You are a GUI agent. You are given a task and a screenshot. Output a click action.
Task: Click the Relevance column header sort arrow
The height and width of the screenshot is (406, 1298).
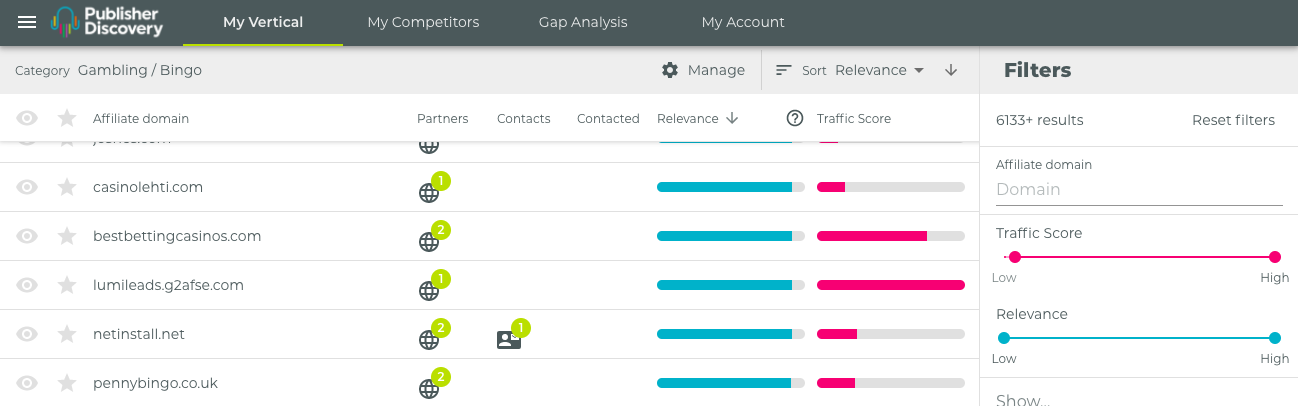732,118
